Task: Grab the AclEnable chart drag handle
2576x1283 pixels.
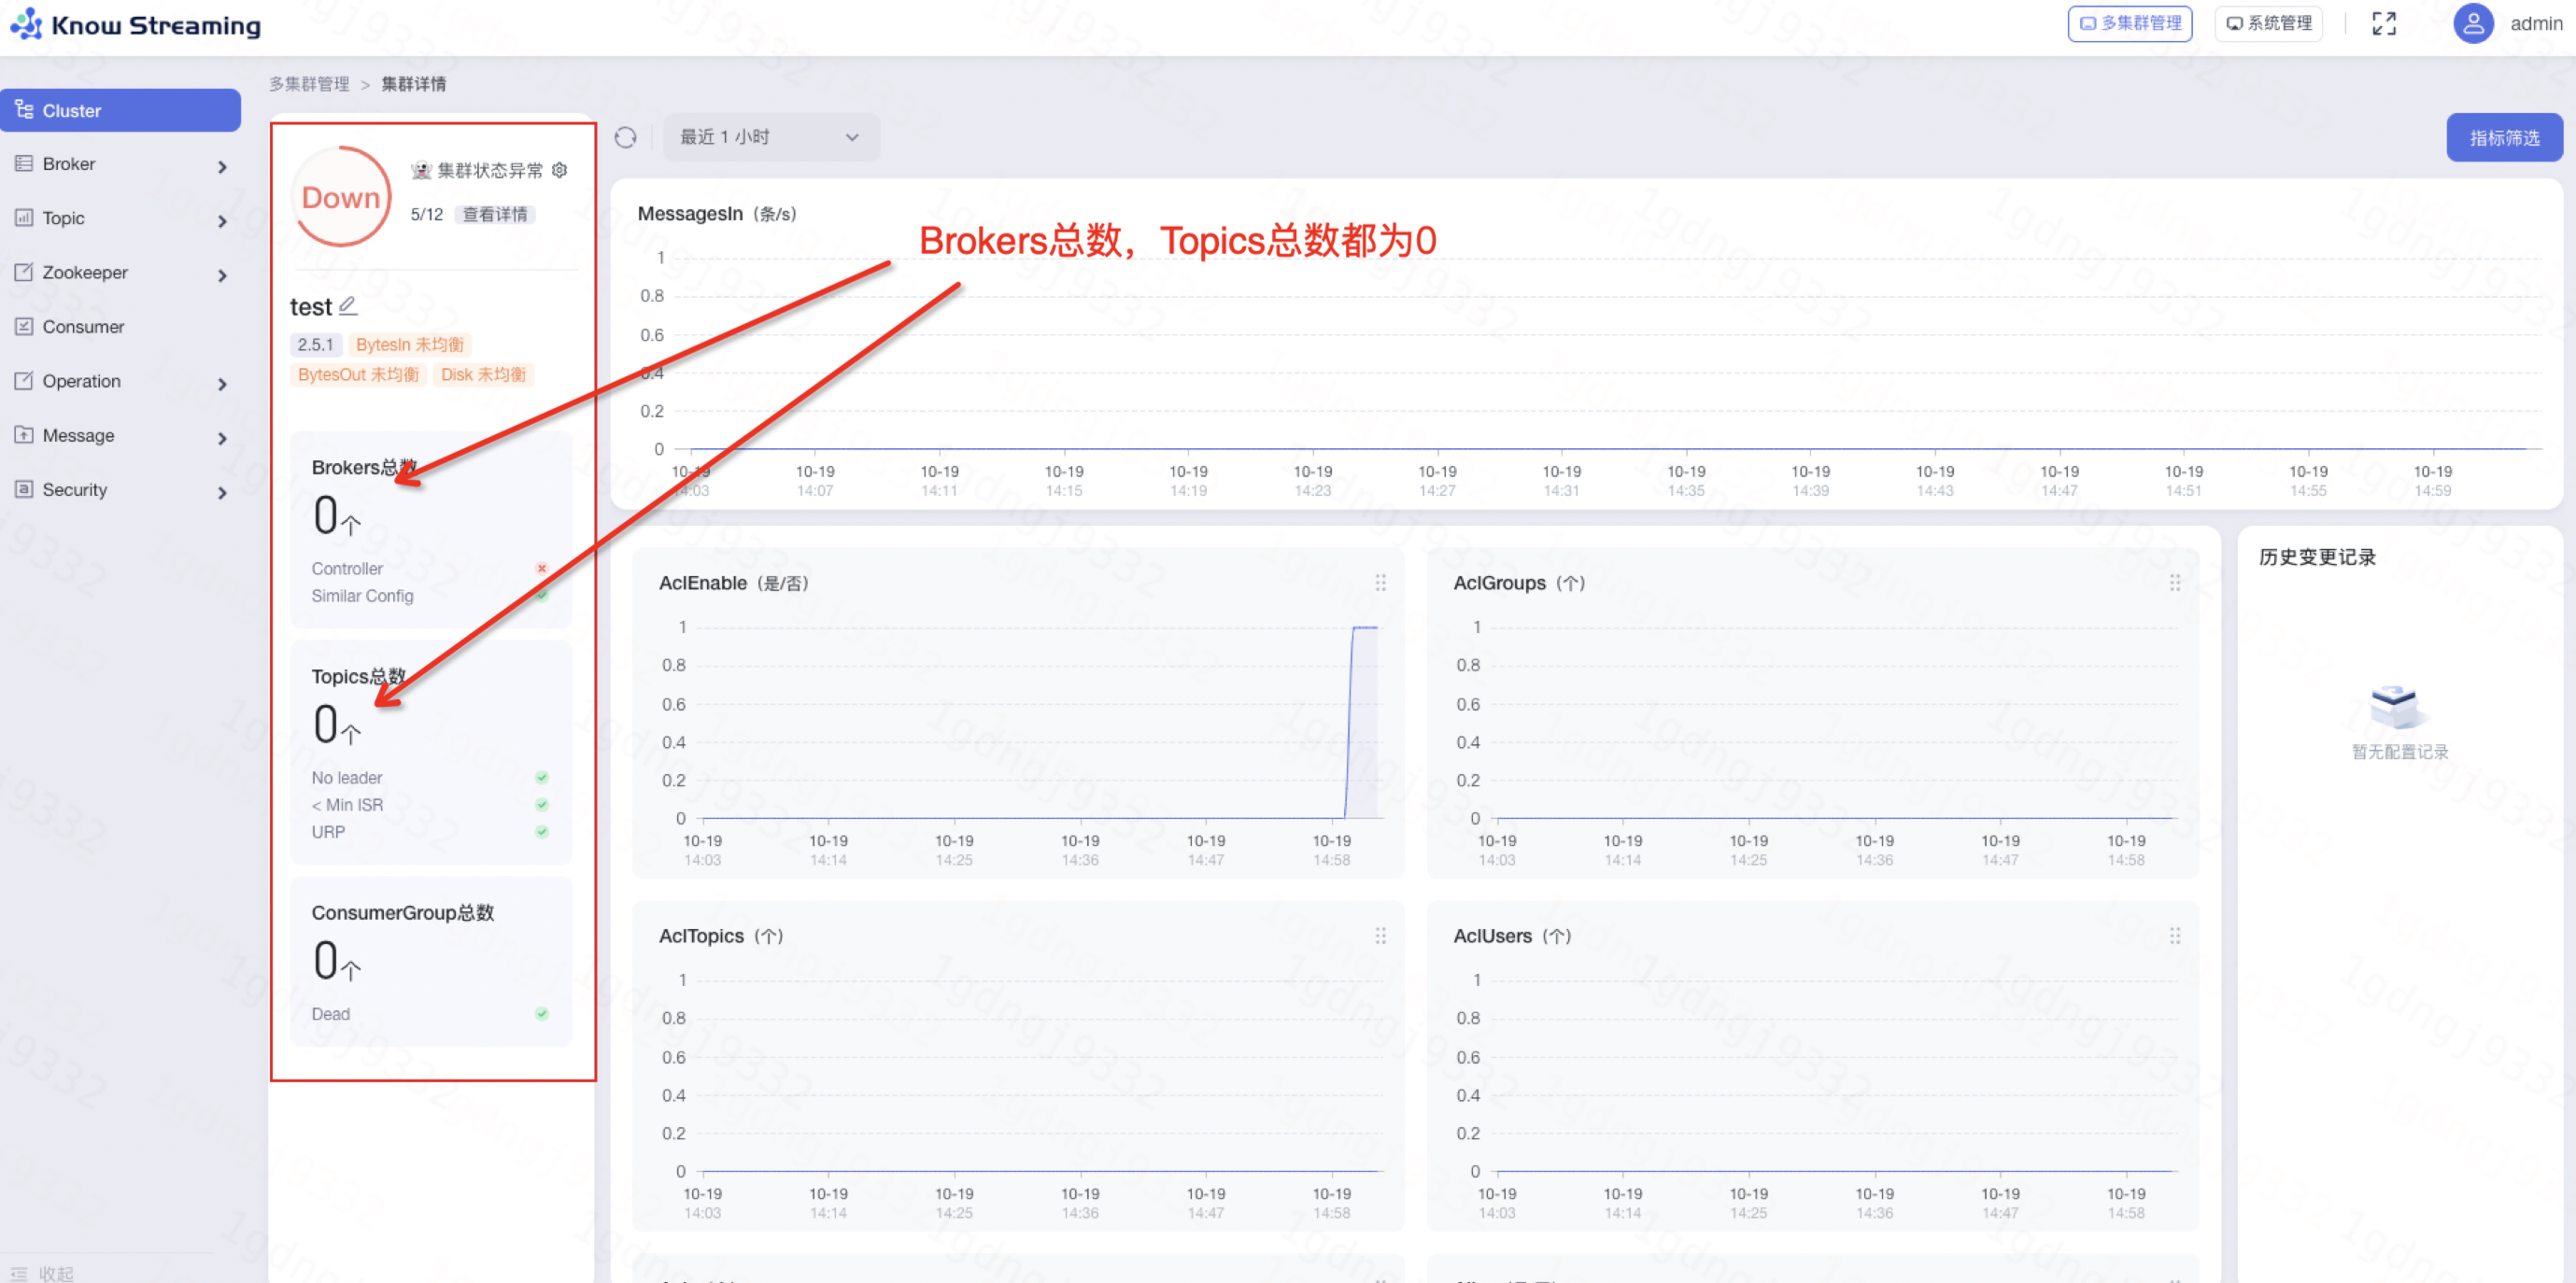Action: point(1380,582)
